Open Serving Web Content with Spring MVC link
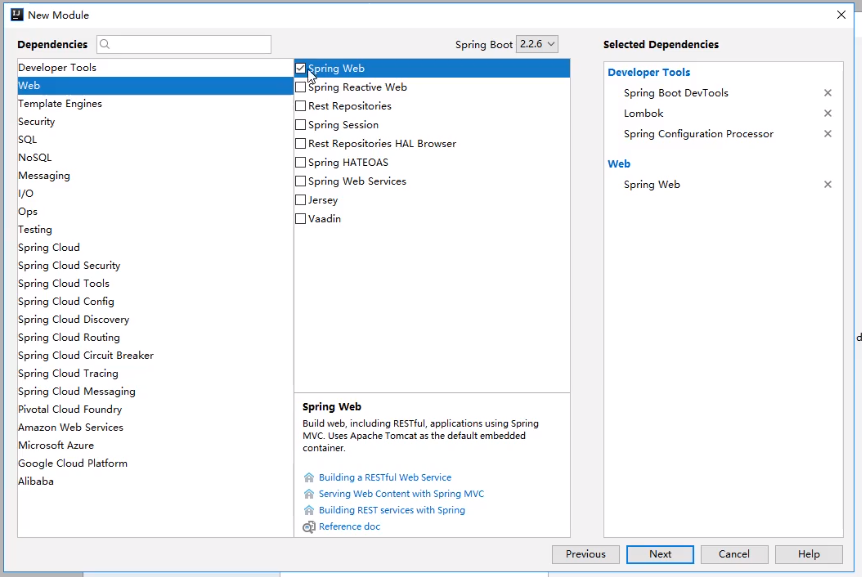The width and height of the screenshot is (862, 577). pos(401,494)
